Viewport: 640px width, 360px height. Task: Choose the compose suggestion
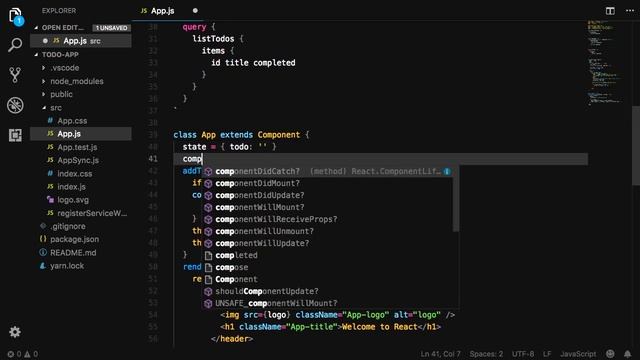(327, 267)
